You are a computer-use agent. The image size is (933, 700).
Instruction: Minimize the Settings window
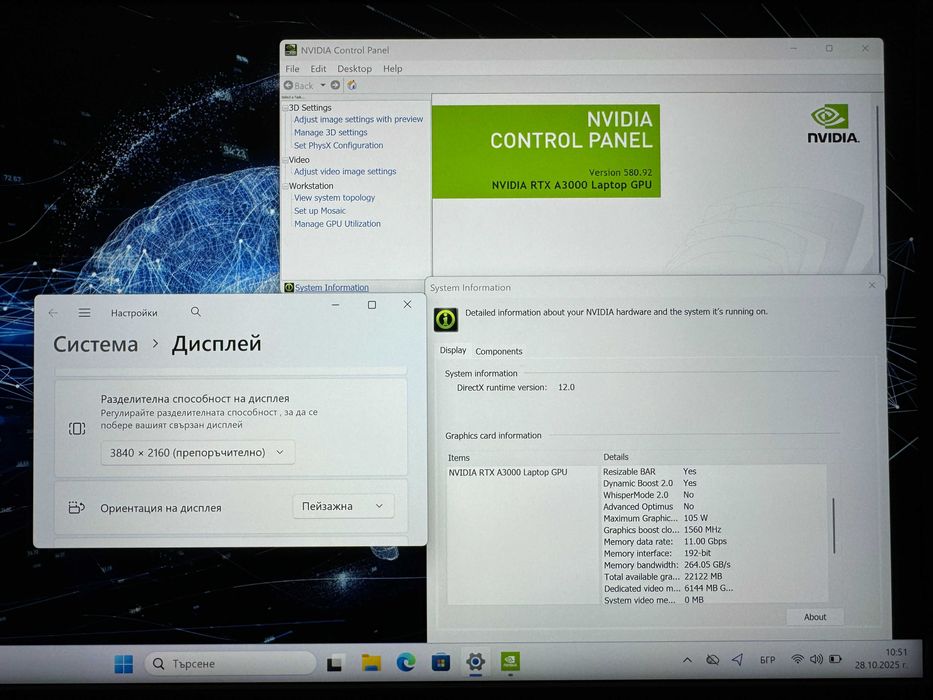[x=336, y=305]
